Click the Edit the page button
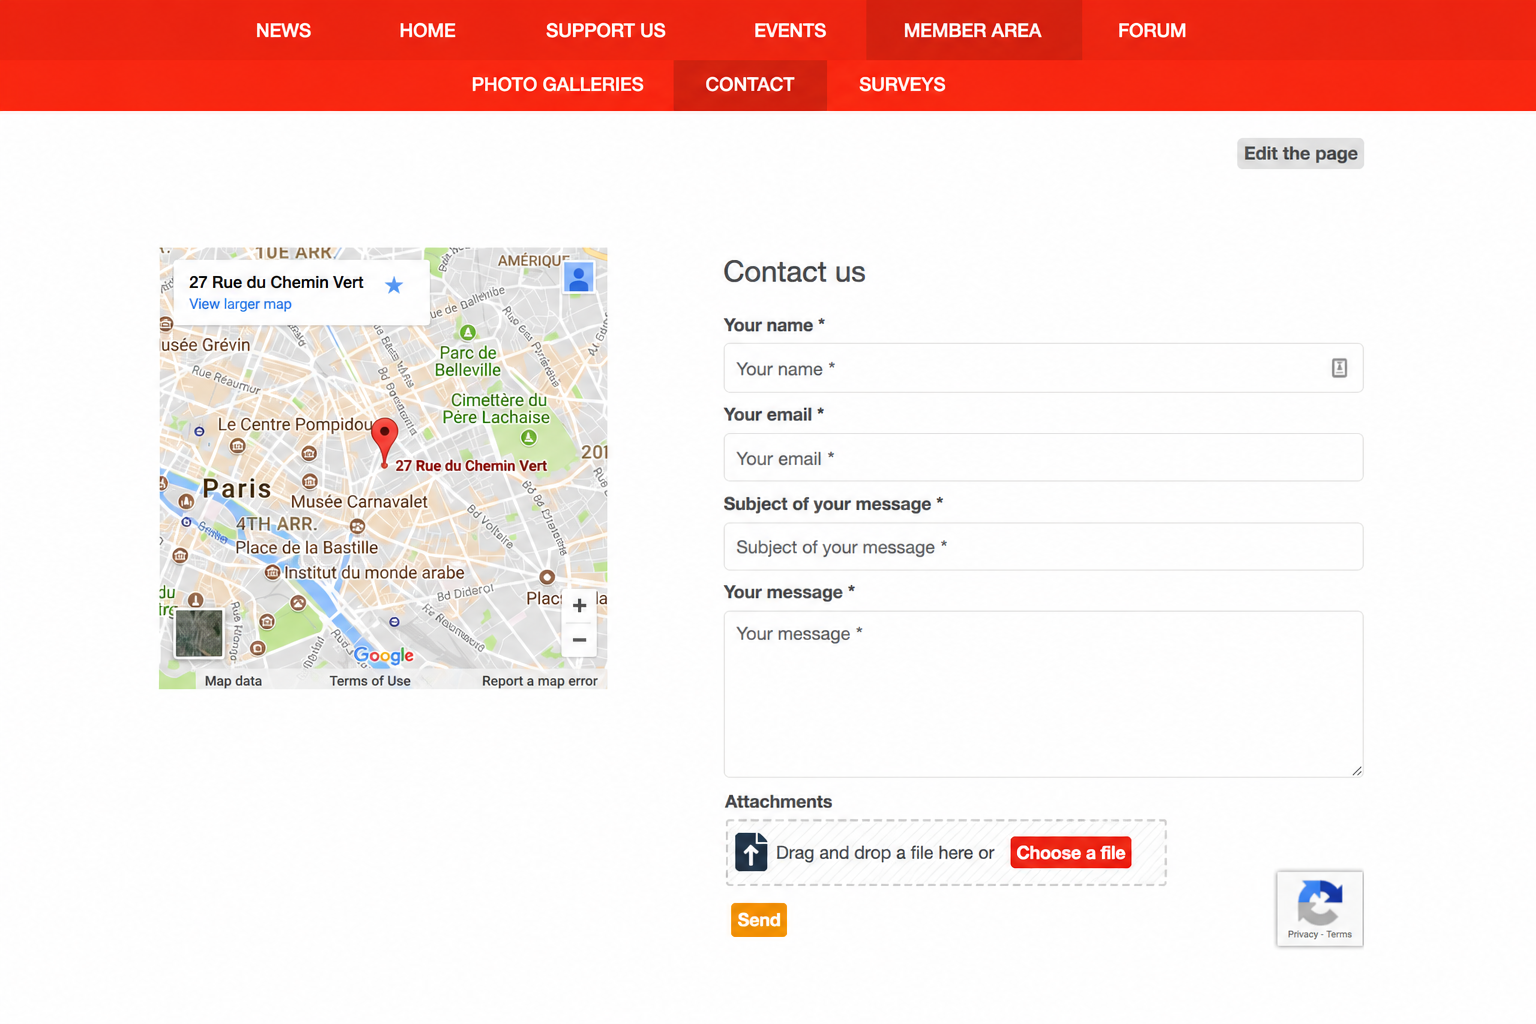The width and height of the screenshot is (1536, 1024). click(x=1300, y=153)
